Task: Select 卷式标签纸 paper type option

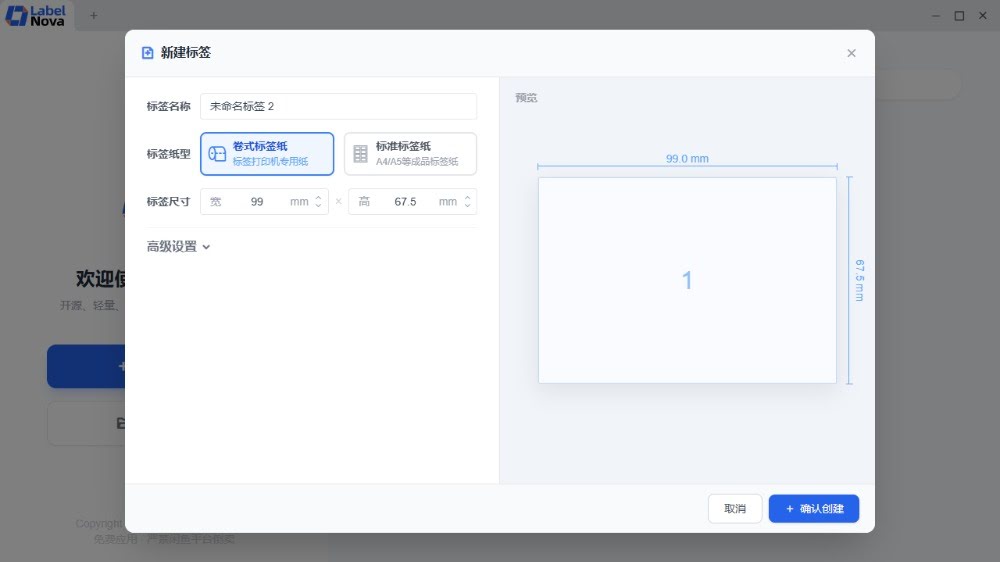Action: click(x=267, y=154)
